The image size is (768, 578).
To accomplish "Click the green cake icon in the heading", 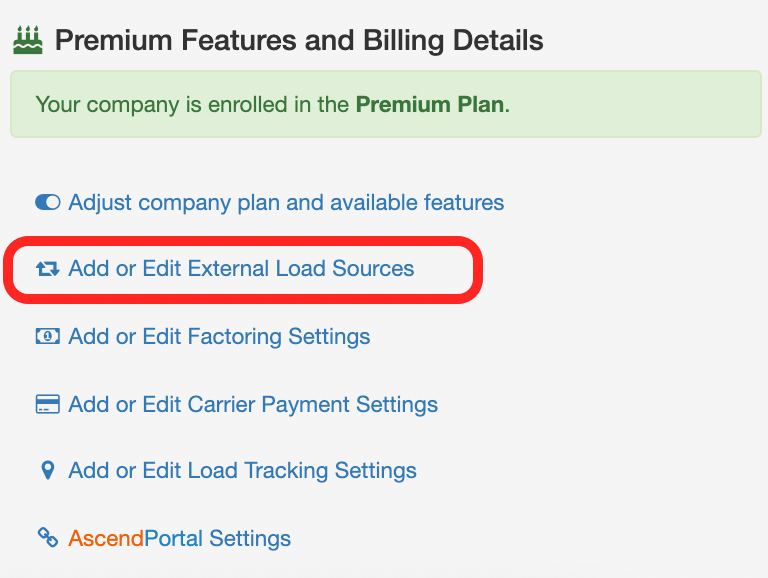I will click(28, 40).
